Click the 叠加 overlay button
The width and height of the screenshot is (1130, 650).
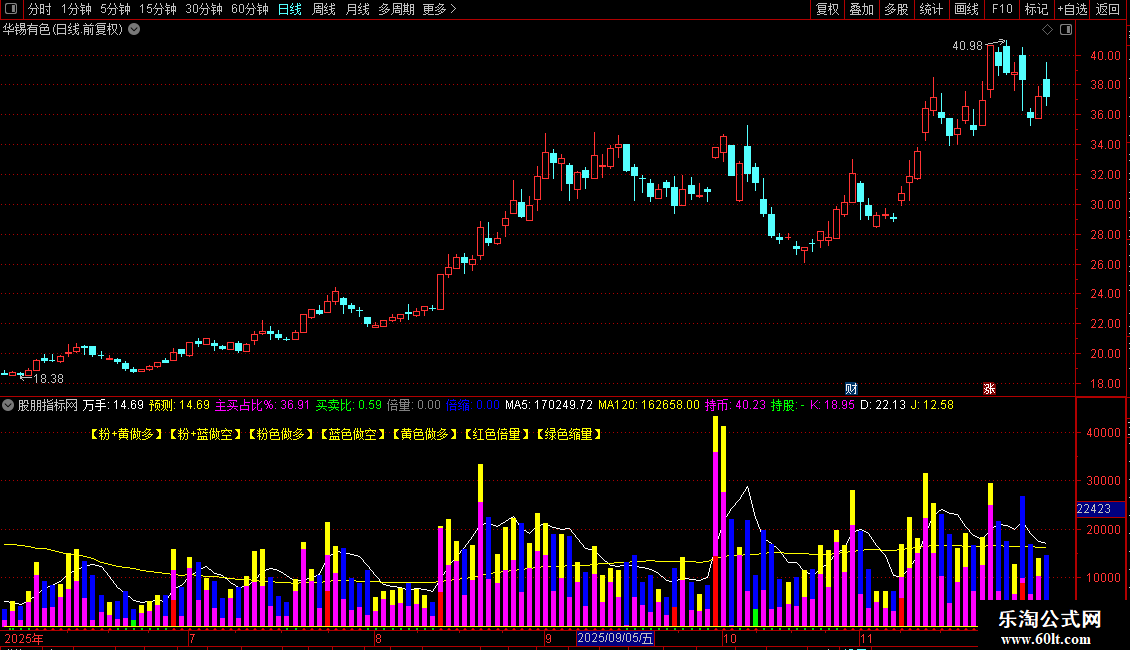[x=862, y=9]
